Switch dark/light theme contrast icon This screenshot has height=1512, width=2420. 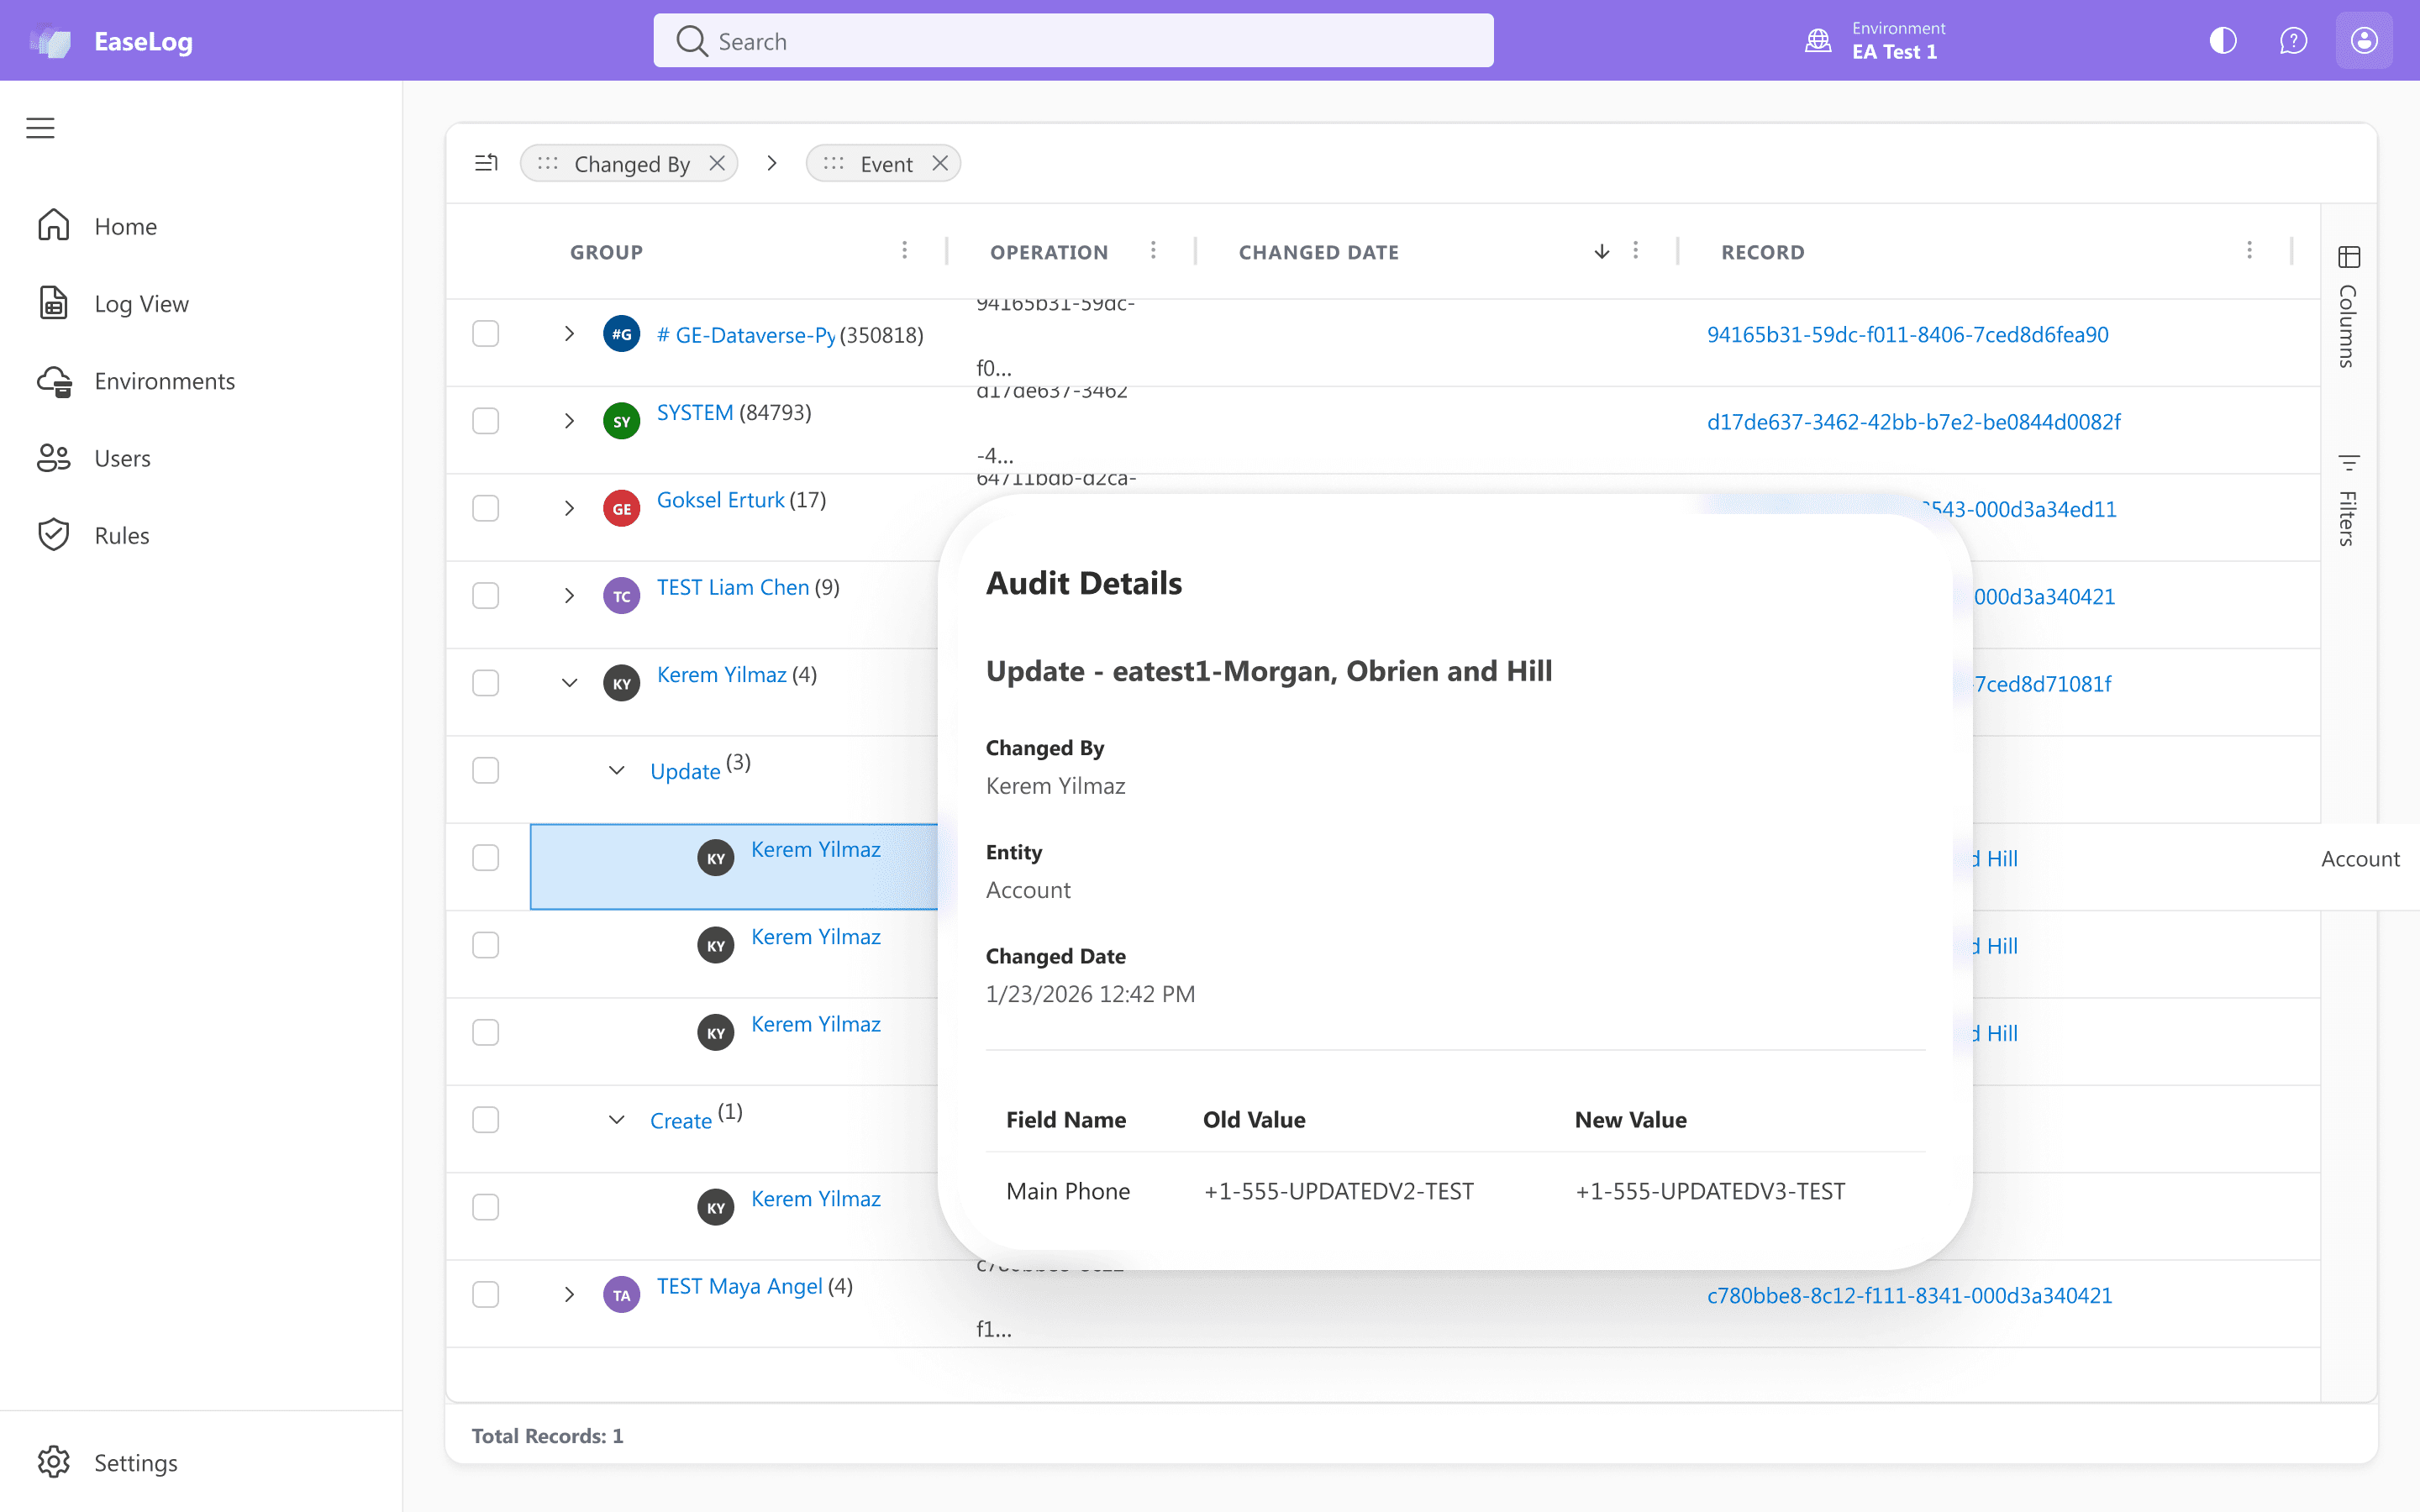2222,41
